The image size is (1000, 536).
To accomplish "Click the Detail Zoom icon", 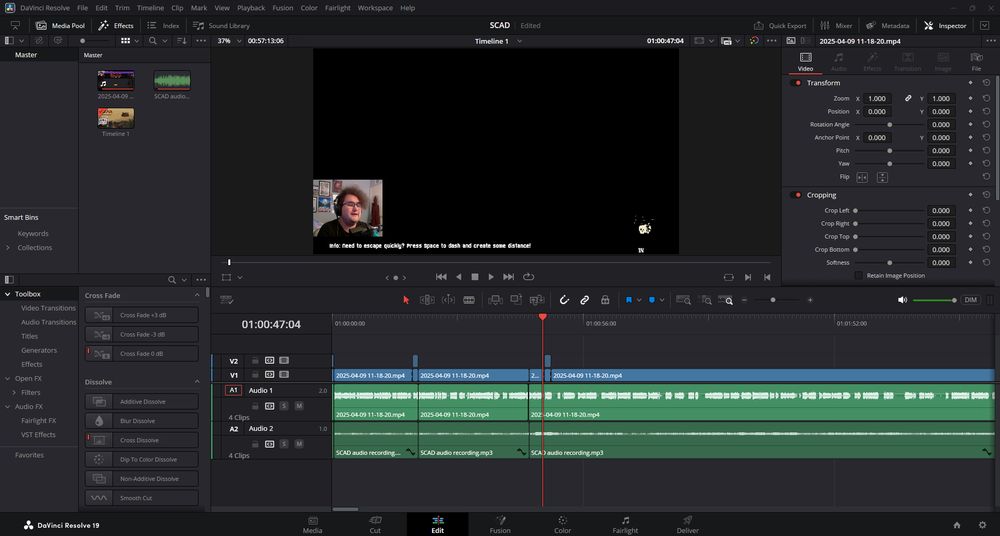I will 705,300.
